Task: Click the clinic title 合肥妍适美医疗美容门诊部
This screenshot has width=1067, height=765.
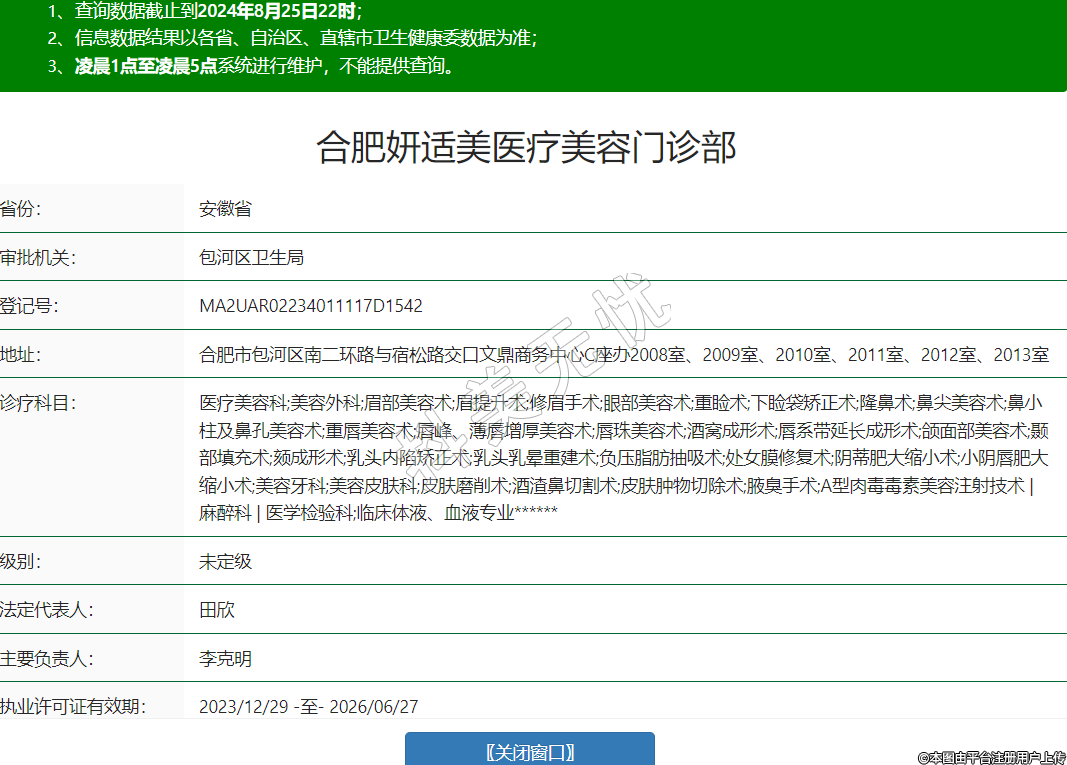Action: 526,147
